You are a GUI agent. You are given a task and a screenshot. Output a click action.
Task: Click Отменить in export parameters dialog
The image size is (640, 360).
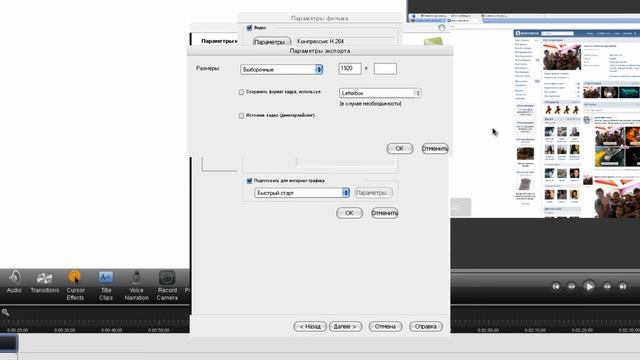pyautogui.click(x=435, y=149)
